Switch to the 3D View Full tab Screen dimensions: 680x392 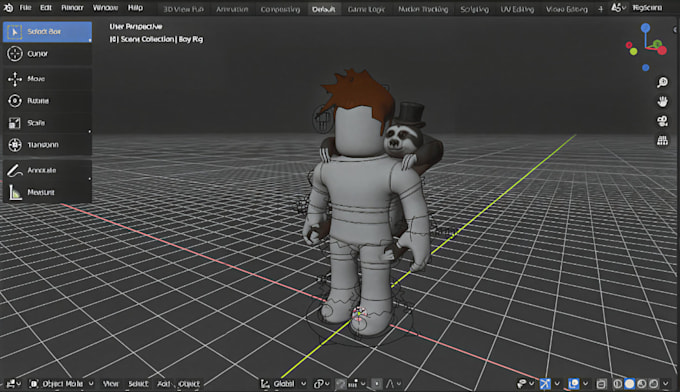pyautogui.click(x=183, y=9)
